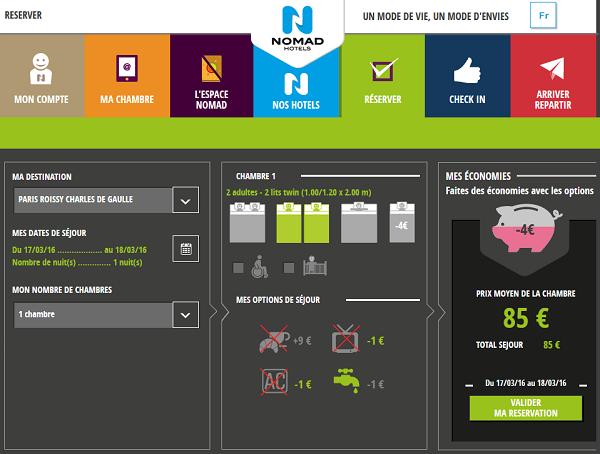Select the double bed room option

tap(249, 222)
